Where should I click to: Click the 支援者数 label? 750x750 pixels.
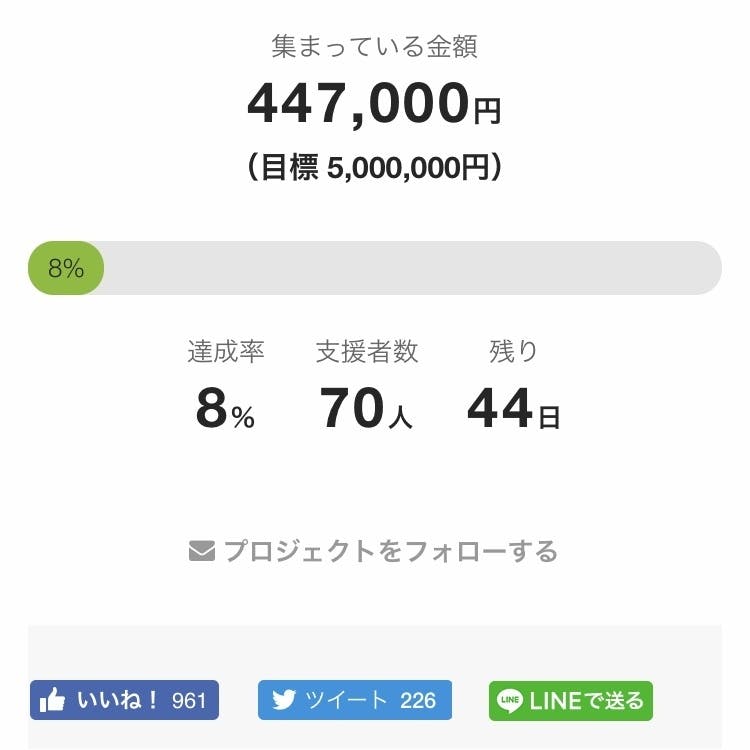point(367,352)
